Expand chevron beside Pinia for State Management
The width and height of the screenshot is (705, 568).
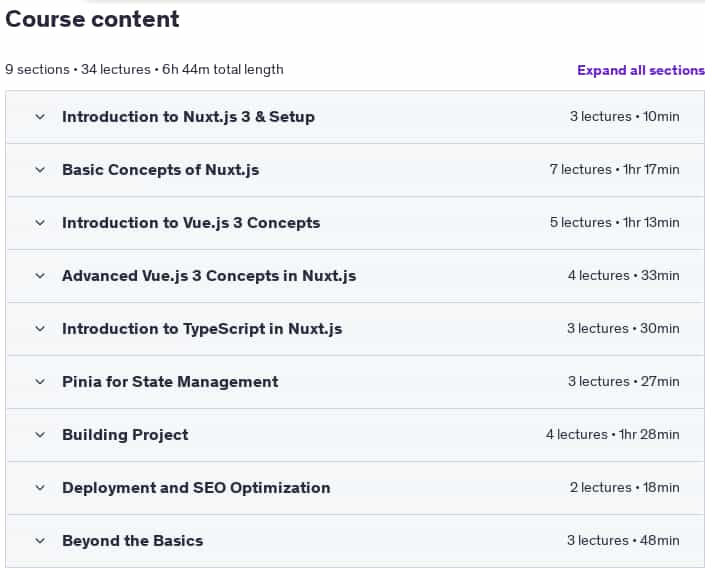coord(40,382)
